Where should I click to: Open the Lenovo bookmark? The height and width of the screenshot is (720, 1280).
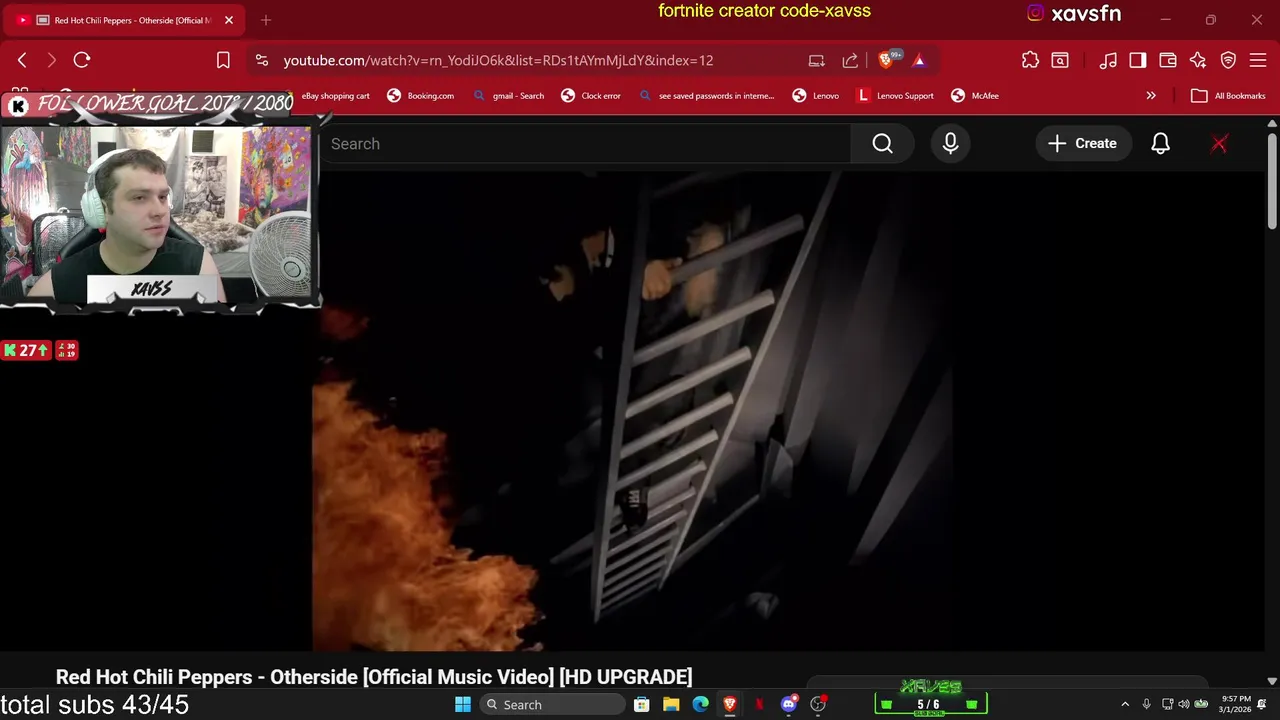coord(816,96)
